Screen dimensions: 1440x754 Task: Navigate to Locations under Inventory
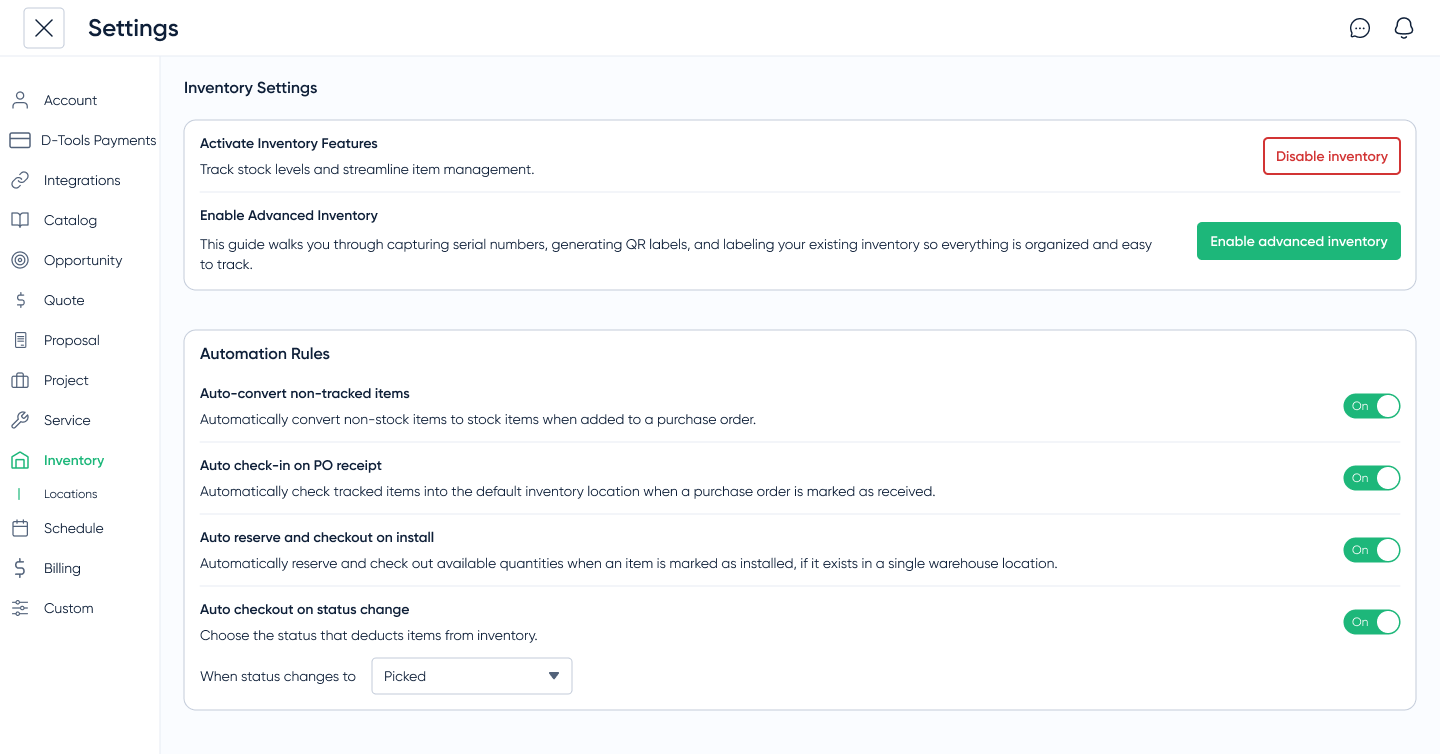click(x=70, y=493)
